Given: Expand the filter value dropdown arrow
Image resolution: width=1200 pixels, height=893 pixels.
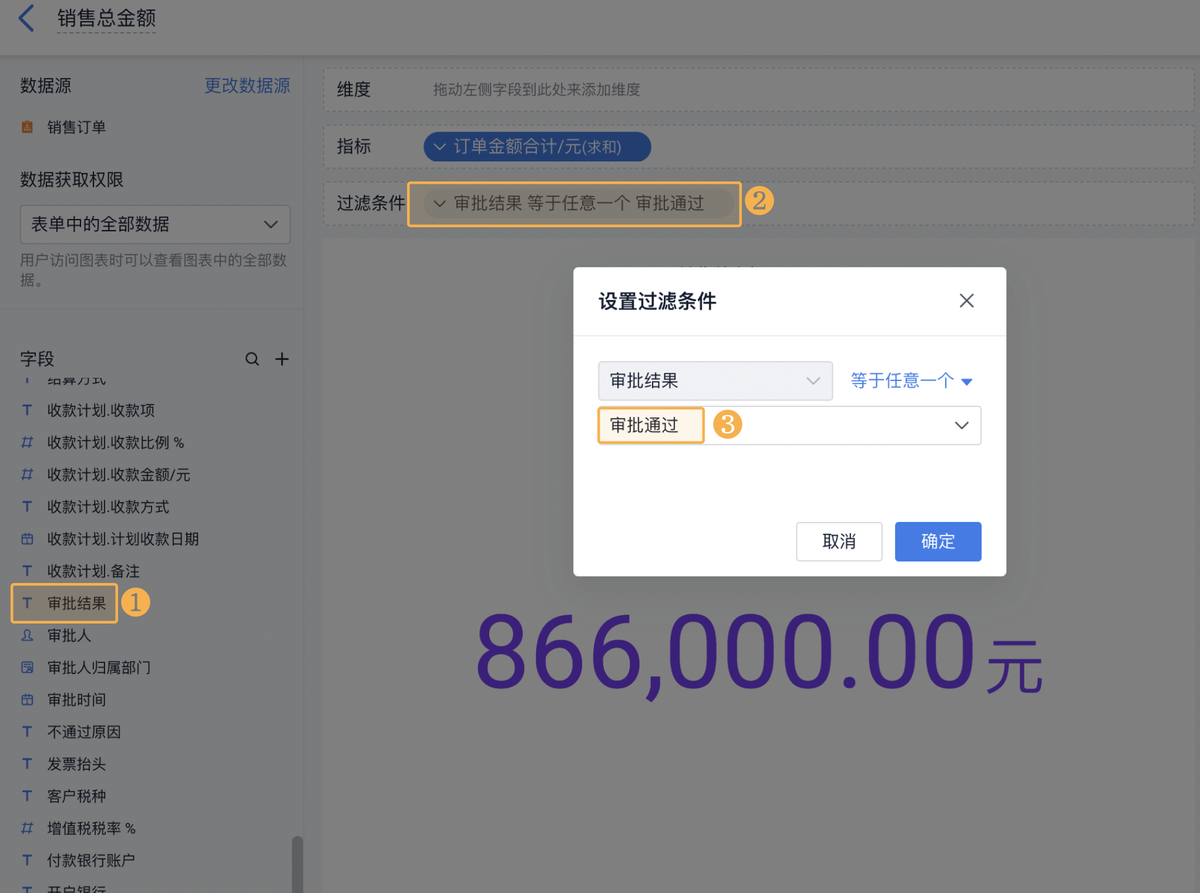Looking at the screenshot, I should tap(961, 426).
